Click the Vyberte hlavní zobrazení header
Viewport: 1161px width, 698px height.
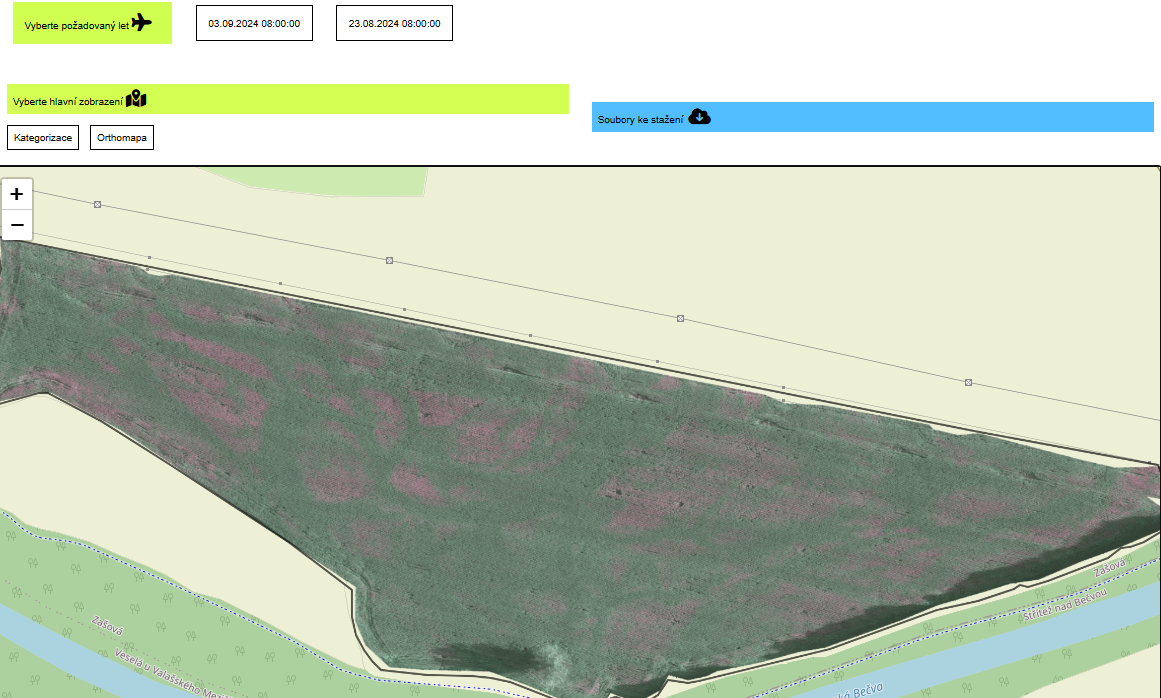click(288, 99)
